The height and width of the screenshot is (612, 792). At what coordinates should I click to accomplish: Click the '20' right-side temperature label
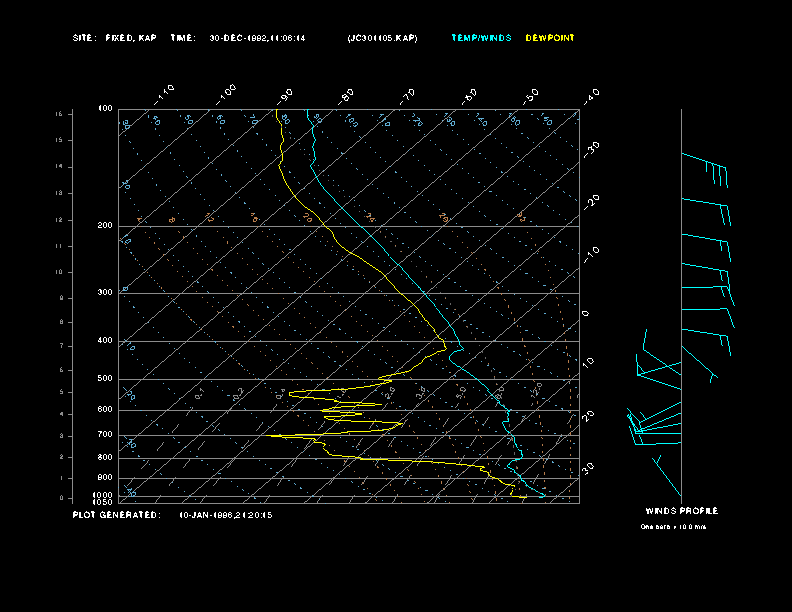tap(588, 416)
